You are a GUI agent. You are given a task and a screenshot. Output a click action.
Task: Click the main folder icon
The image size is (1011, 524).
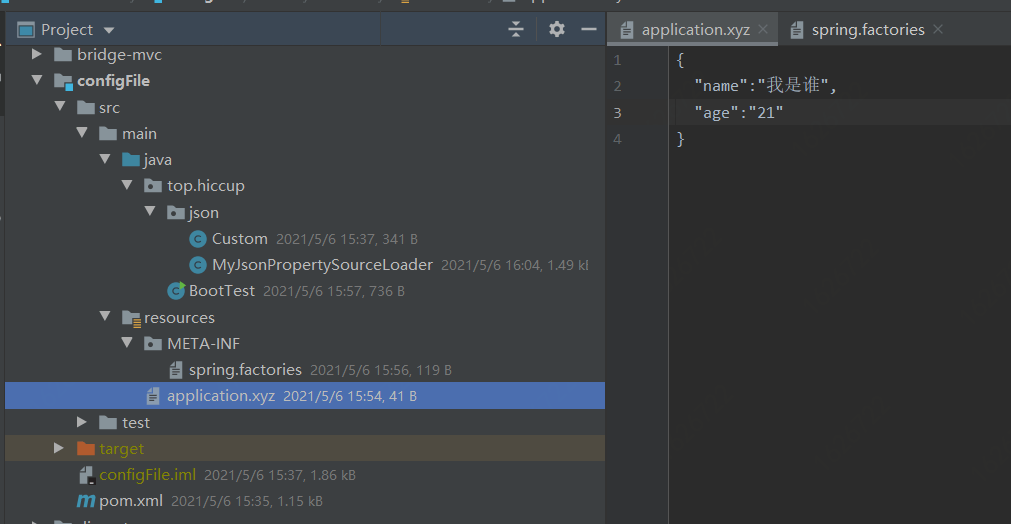tap(108, 133)
